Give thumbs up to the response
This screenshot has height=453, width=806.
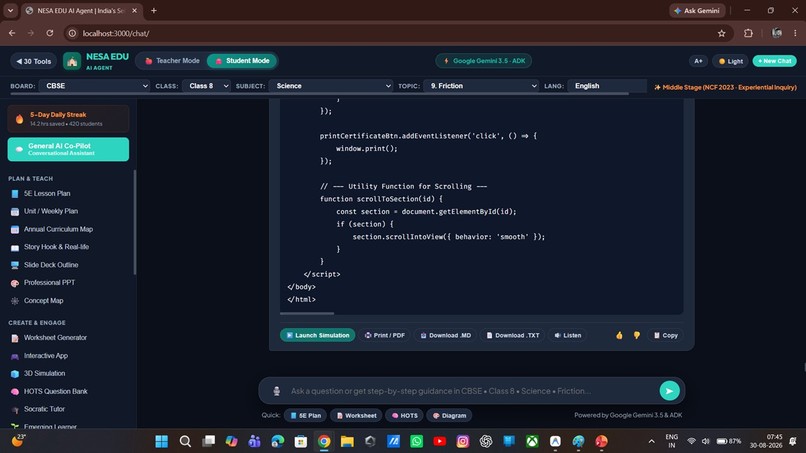[619, 335]
